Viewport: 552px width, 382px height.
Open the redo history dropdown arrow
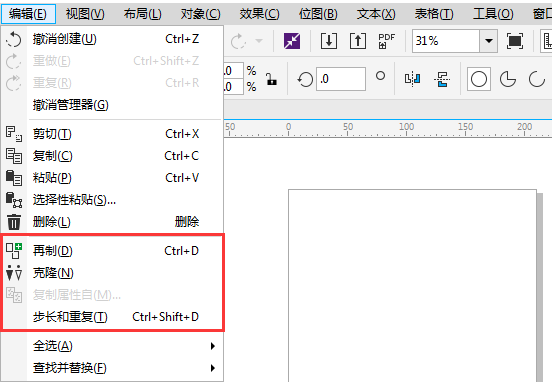259,41
